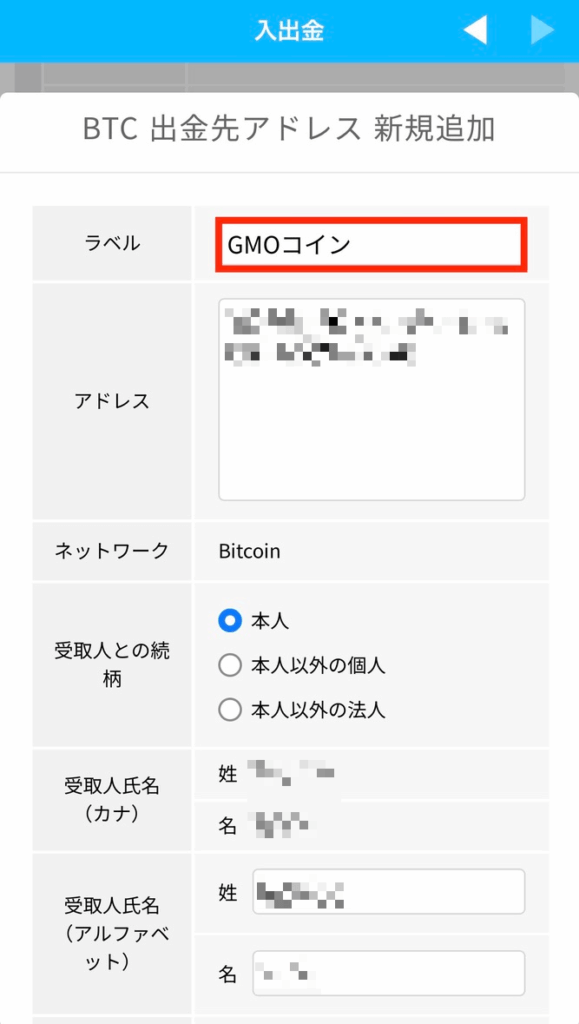Tap the forward arrow in the header
This screenshot has width=579, height=1024.
tap(541, 29)
